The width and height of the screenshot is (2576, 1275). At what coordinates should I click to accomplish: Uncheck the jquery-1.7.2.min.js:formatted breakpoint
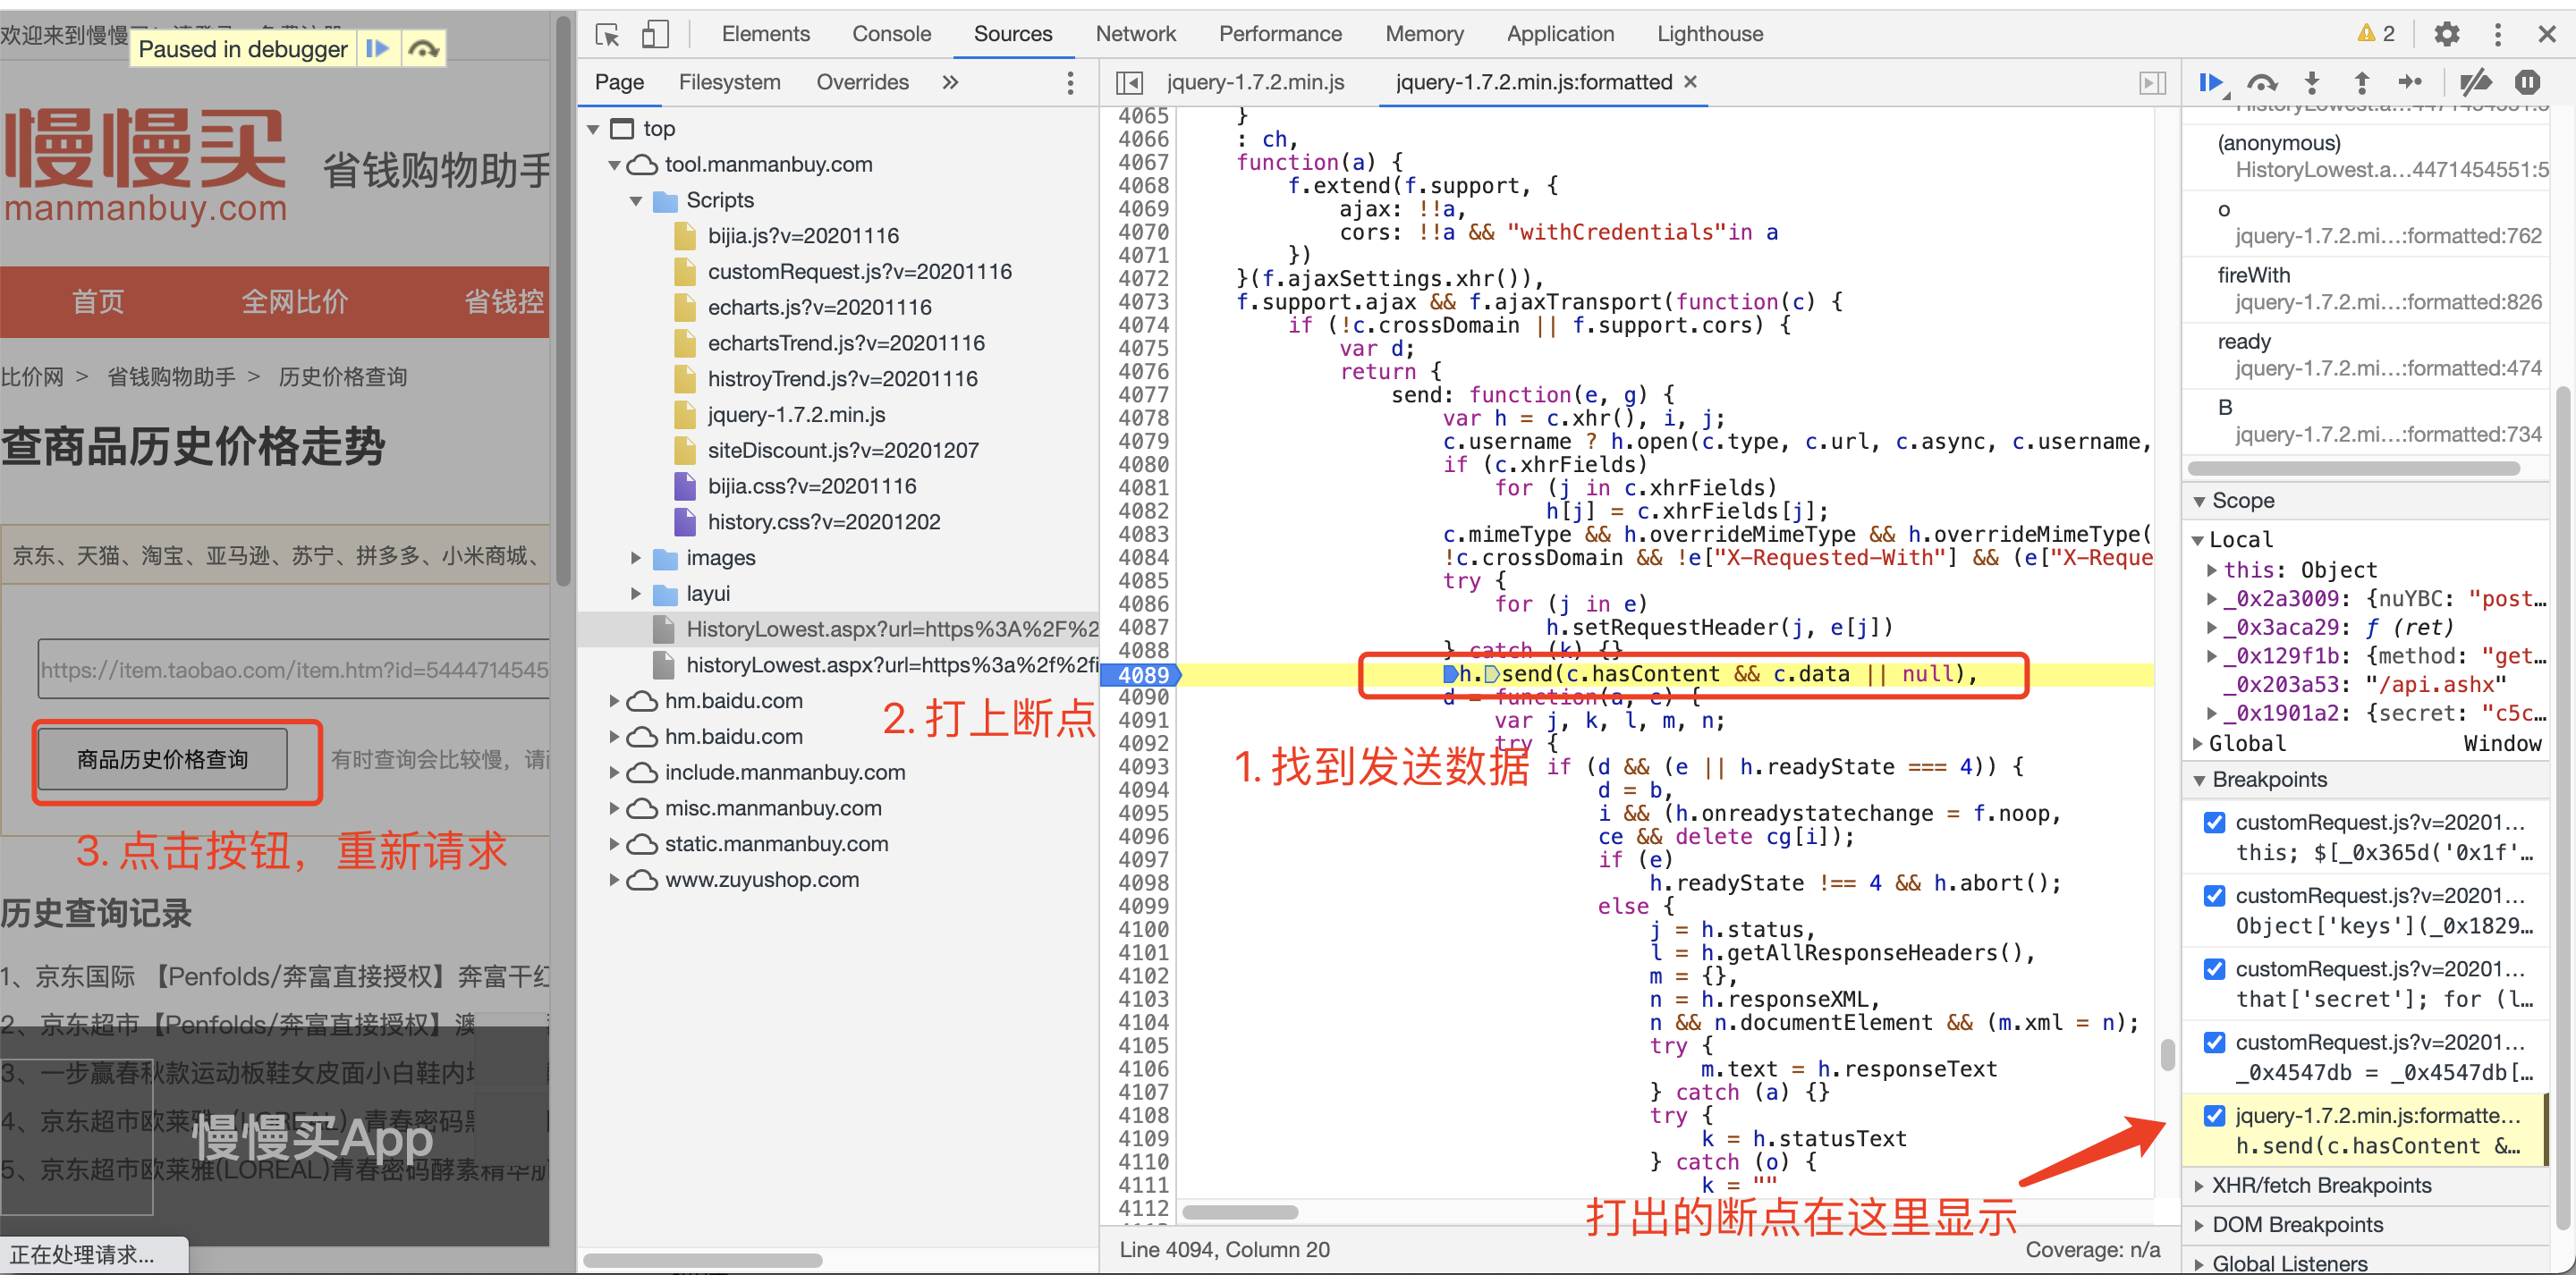point(2214,1116)
